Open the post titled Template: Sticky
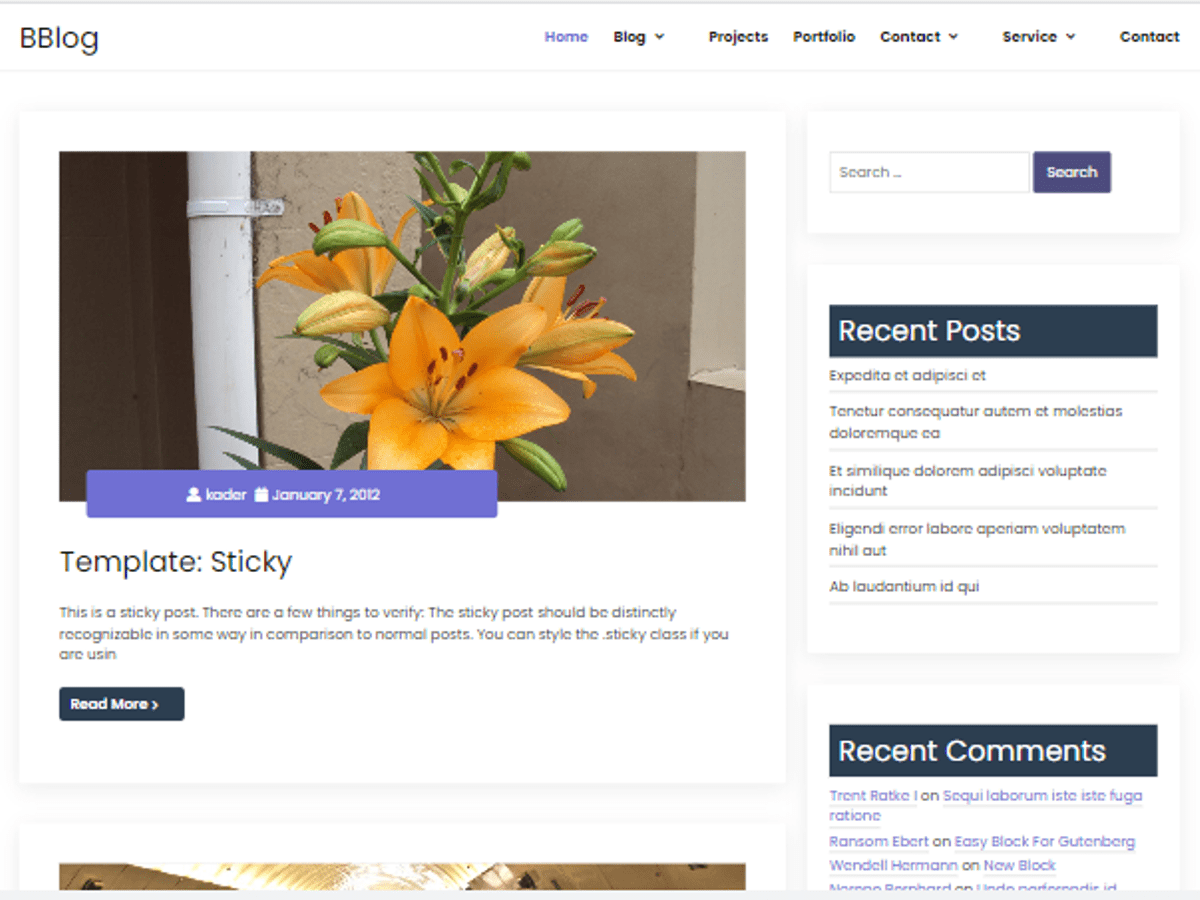Image resolution: width=1200 pixels, height=900 pixels. pyautogui.click(x=176, y=562)
